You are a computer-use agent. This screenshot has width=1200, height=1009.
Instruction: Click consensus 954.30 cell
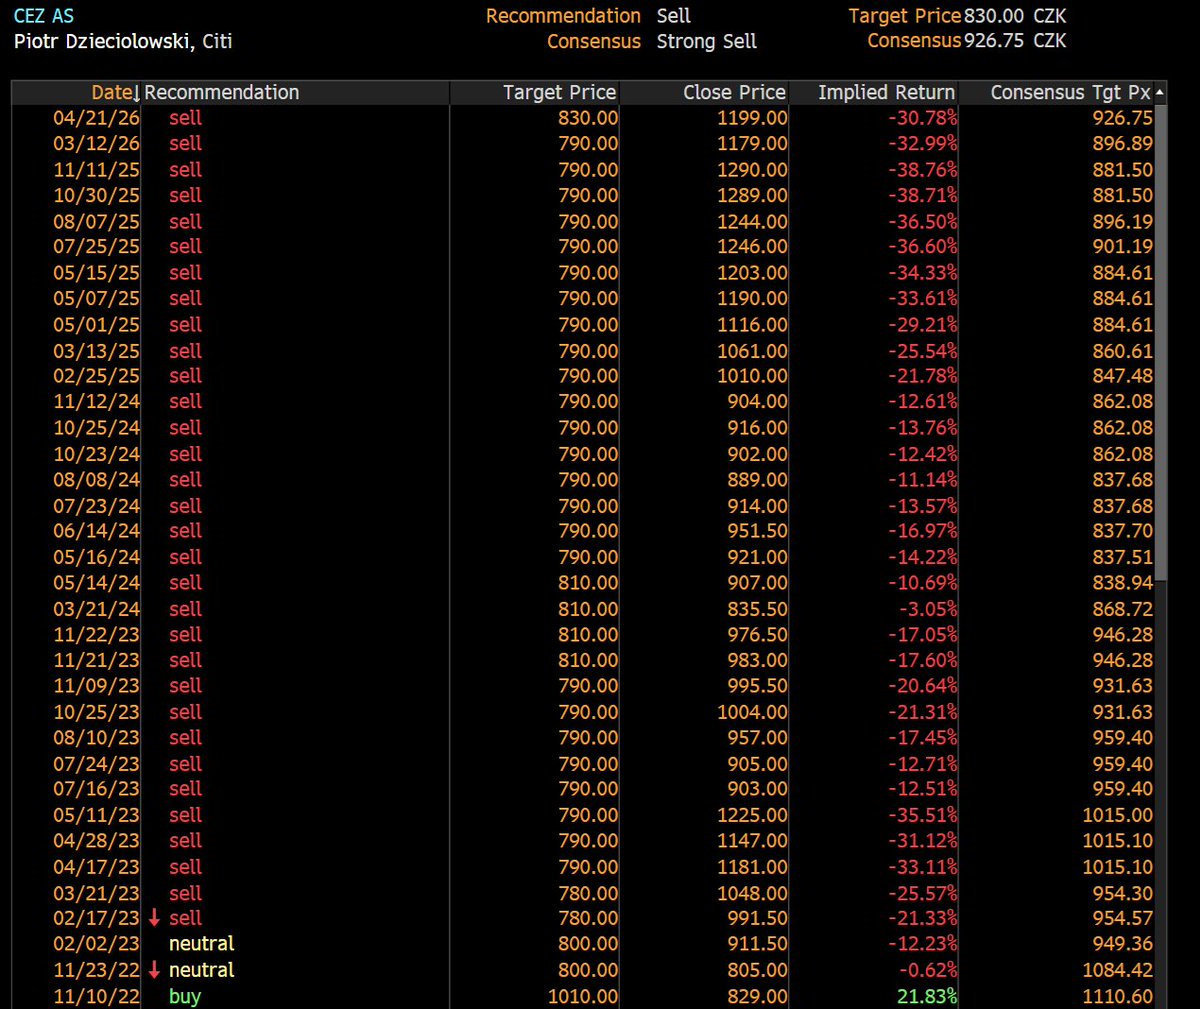point(1122,893)
